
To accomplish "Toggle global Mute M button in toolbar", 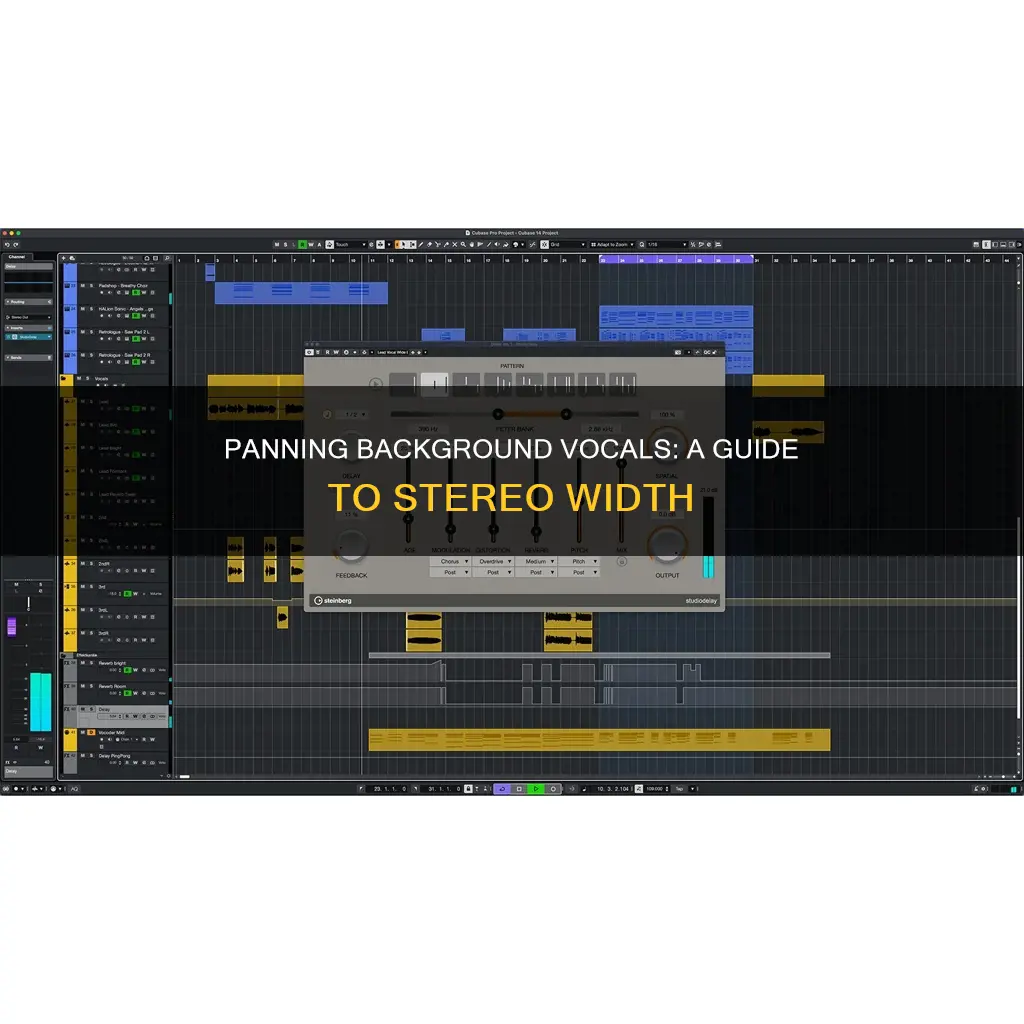I will 276,244.
